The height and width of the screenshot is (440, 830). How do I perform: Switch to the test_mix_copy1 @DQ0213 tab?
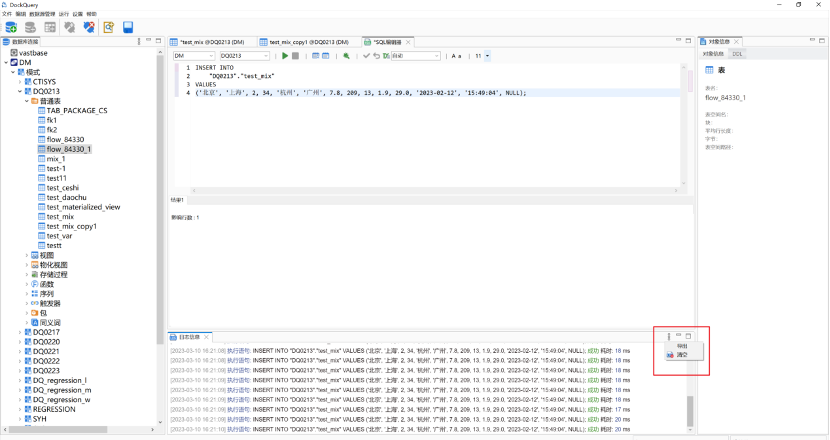309,42
